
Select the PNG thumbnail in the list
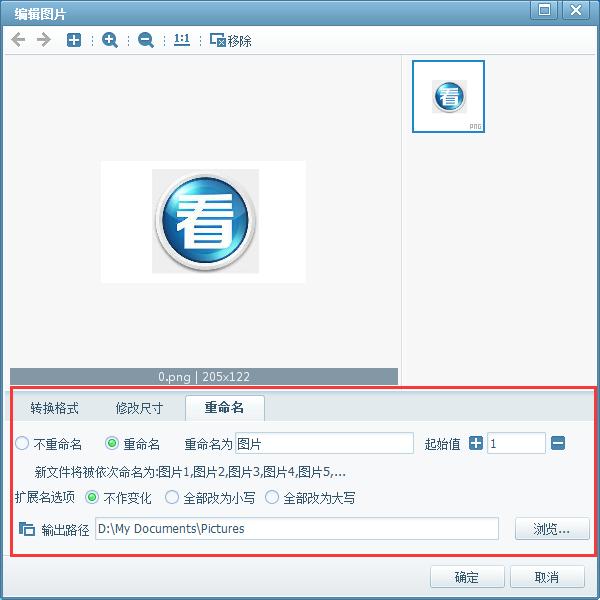(x=448, y=96)
